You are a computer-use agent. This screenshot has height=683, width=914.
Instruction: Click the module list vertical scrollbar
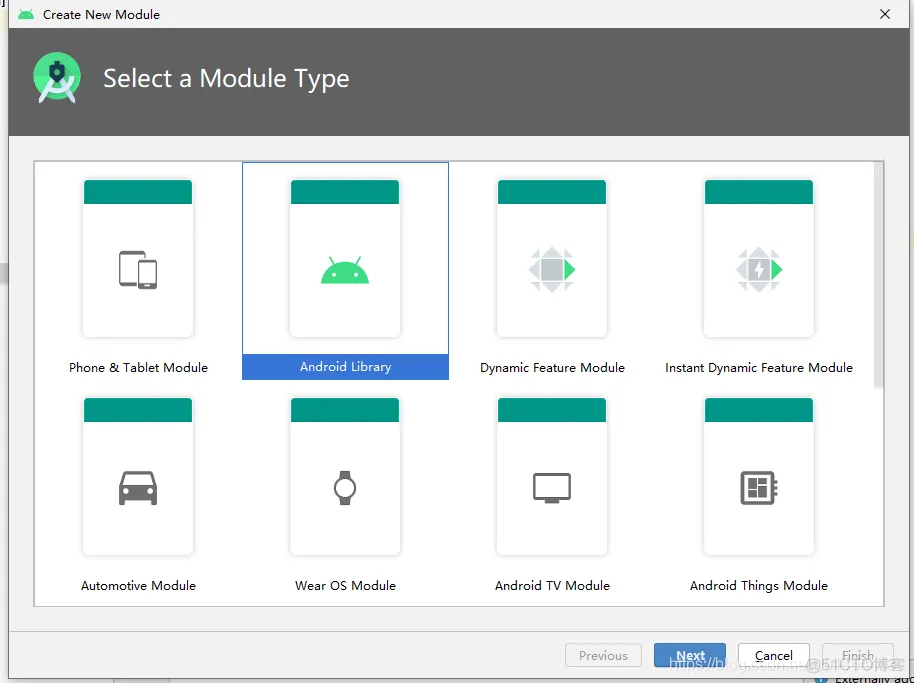(x=878, y=275)
